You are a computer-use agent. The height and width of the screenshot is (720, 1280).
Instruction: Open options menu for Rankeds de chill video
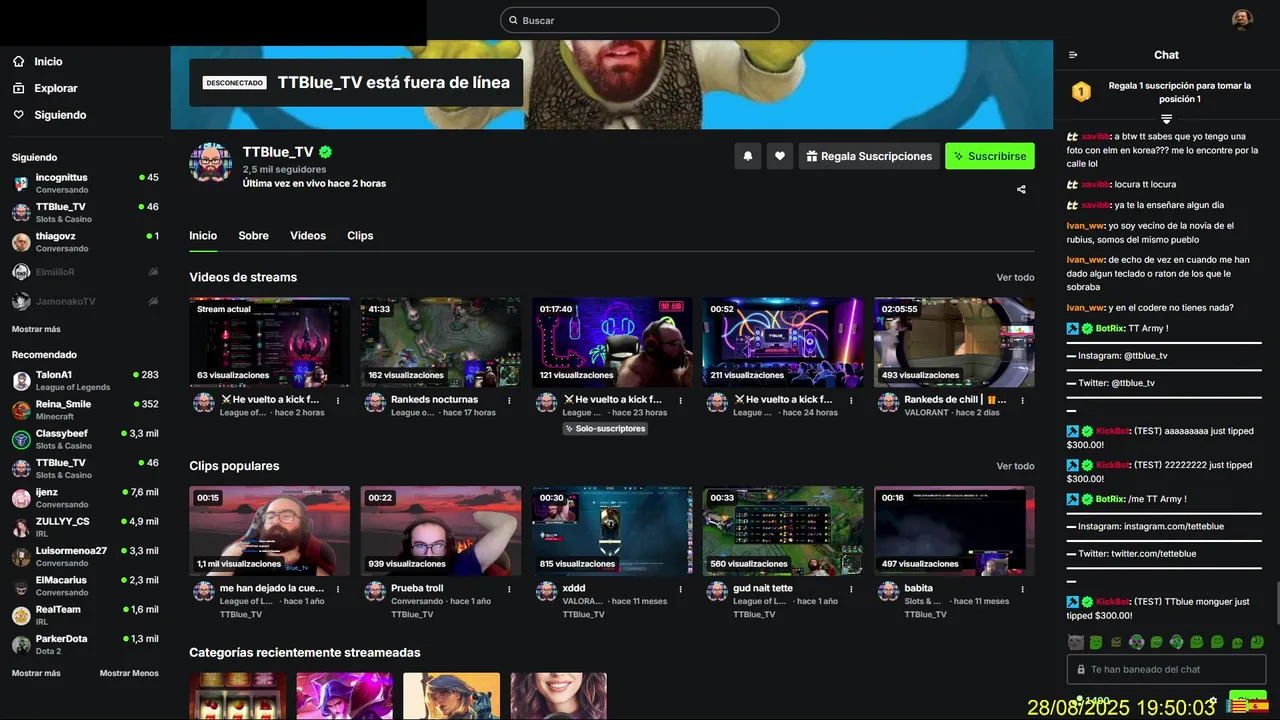[x=1022, y=400]
